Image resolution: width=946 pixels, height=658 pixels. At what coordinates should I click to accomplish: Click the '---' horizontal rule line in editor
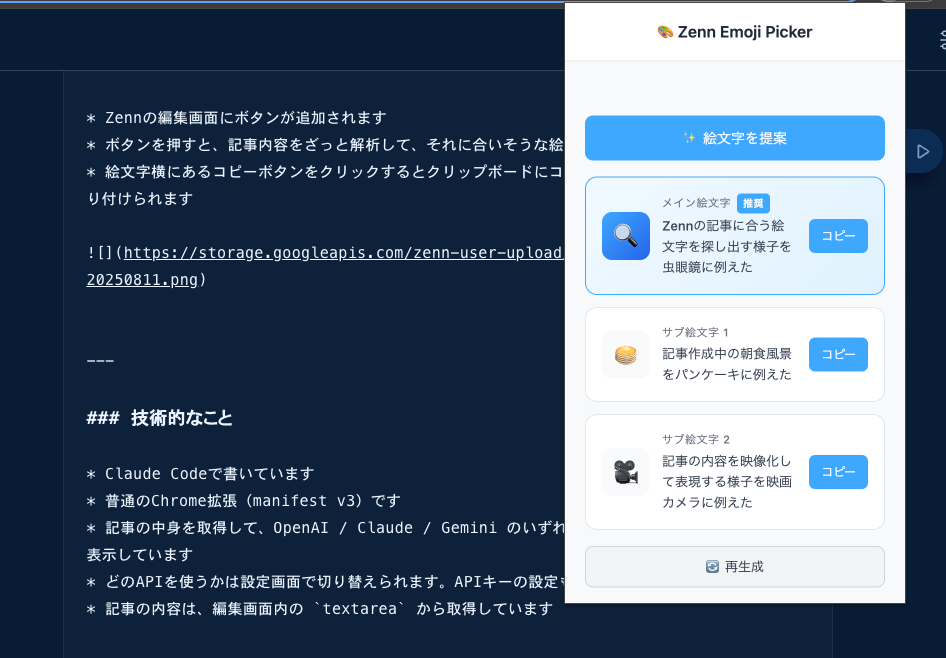coord(100,361)
